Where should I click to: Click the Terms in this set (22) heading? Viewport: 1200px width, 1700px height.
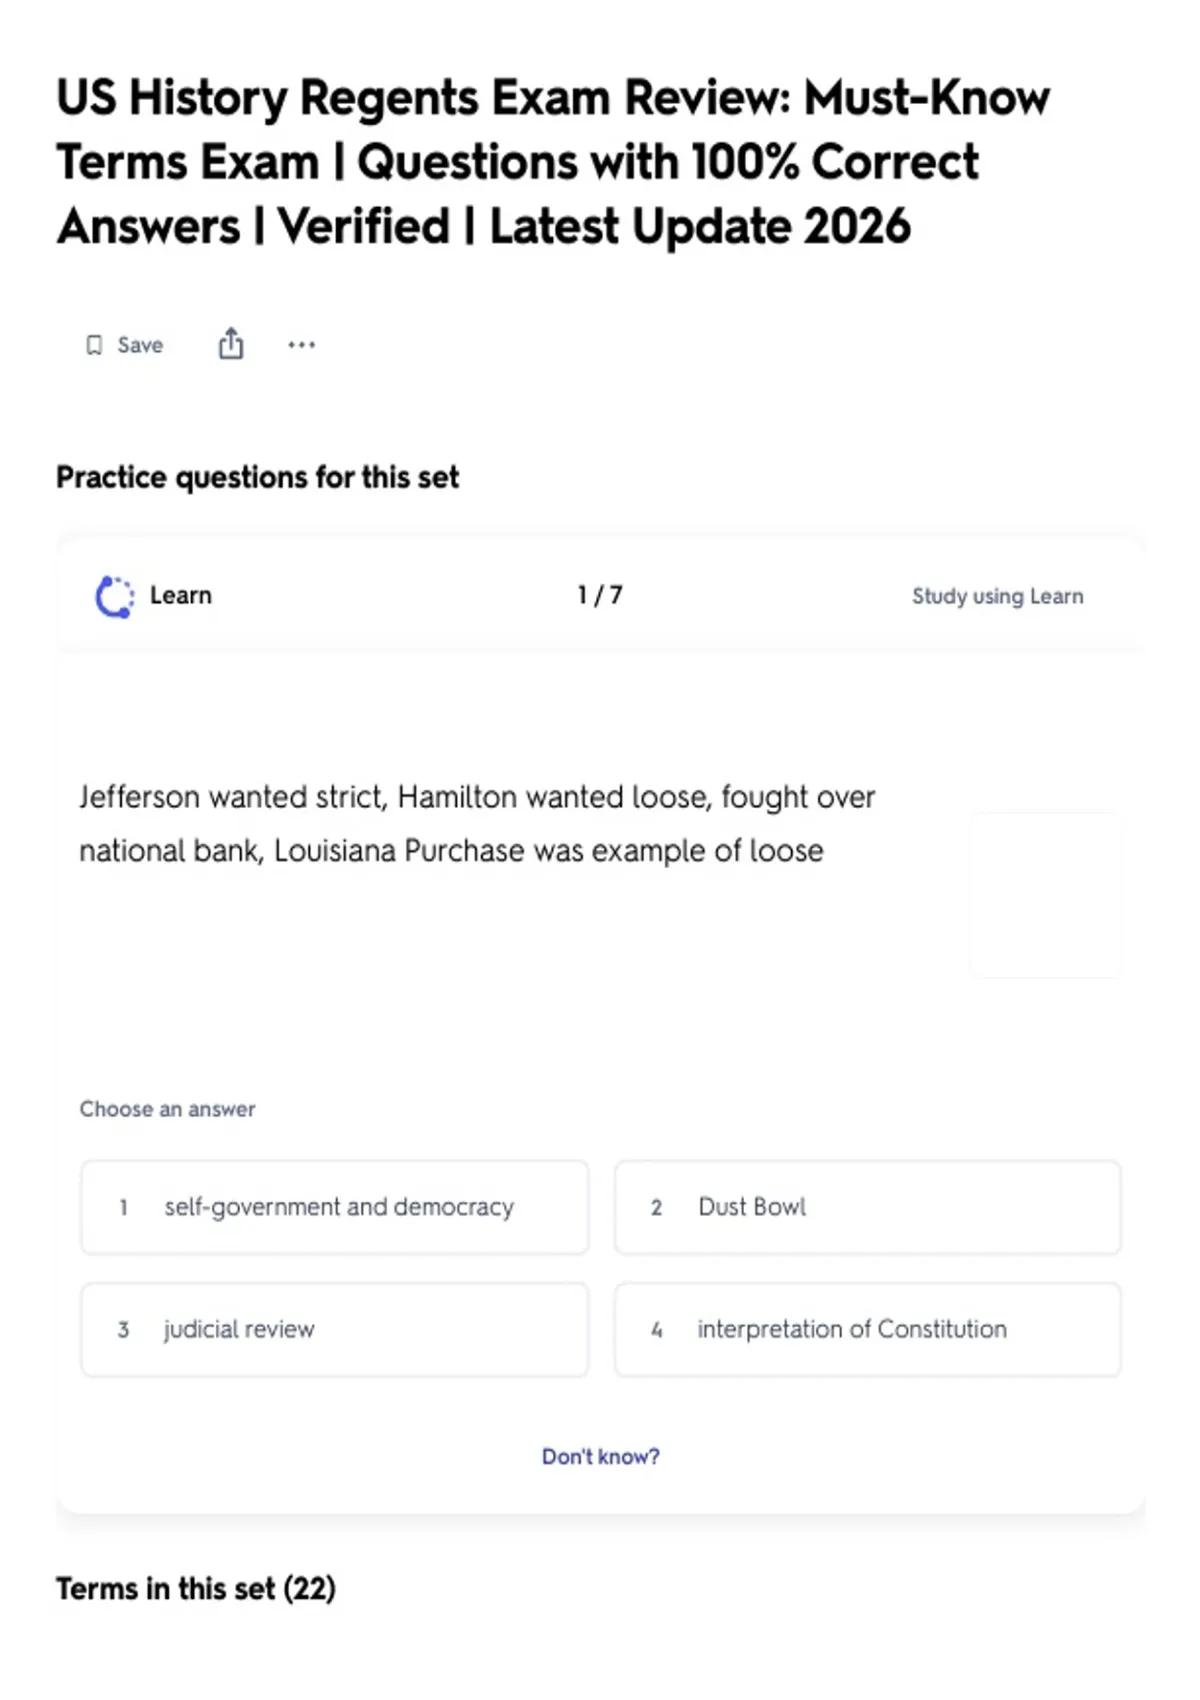[196, 1588]
